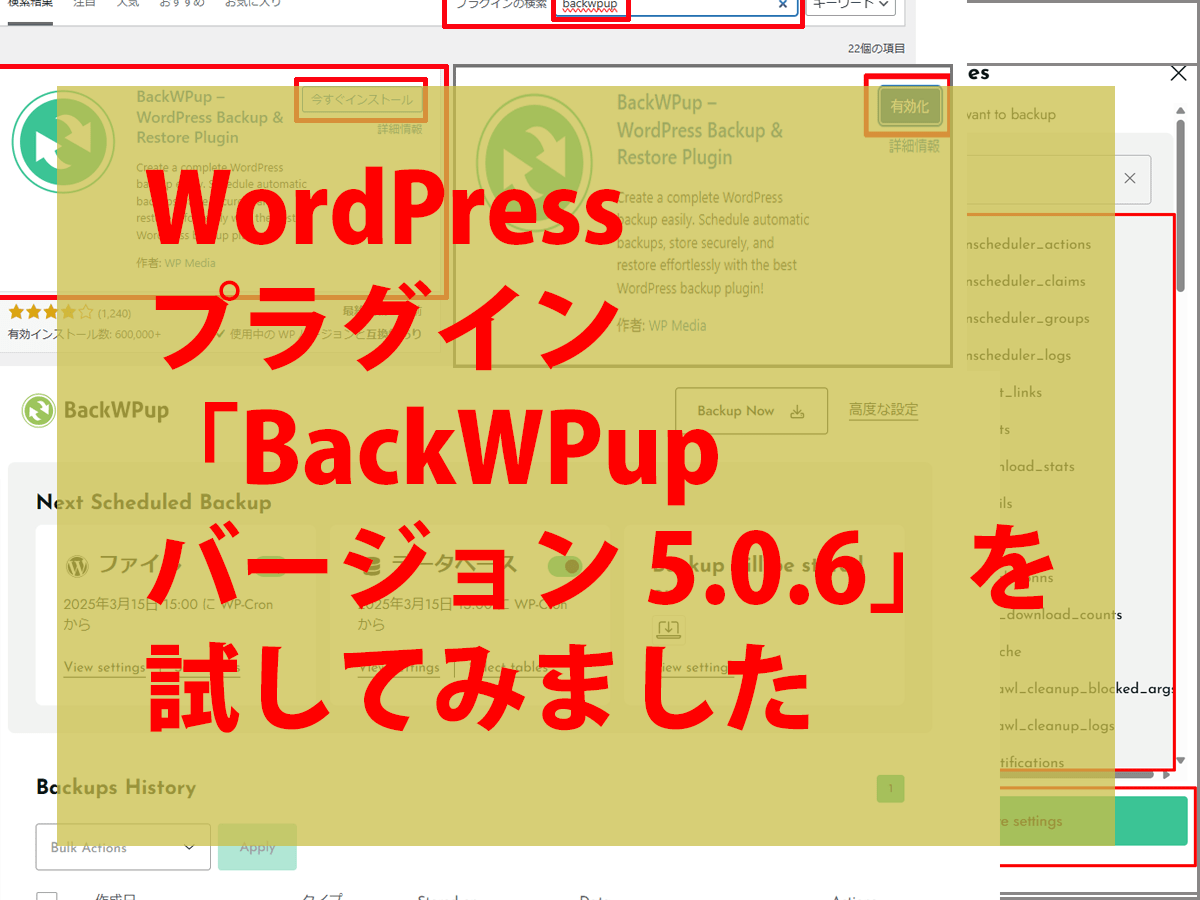Viewport: 1200px width, 900px height.
Task: Click the 今すぐインストール button
Action: (x=362, y=100)
